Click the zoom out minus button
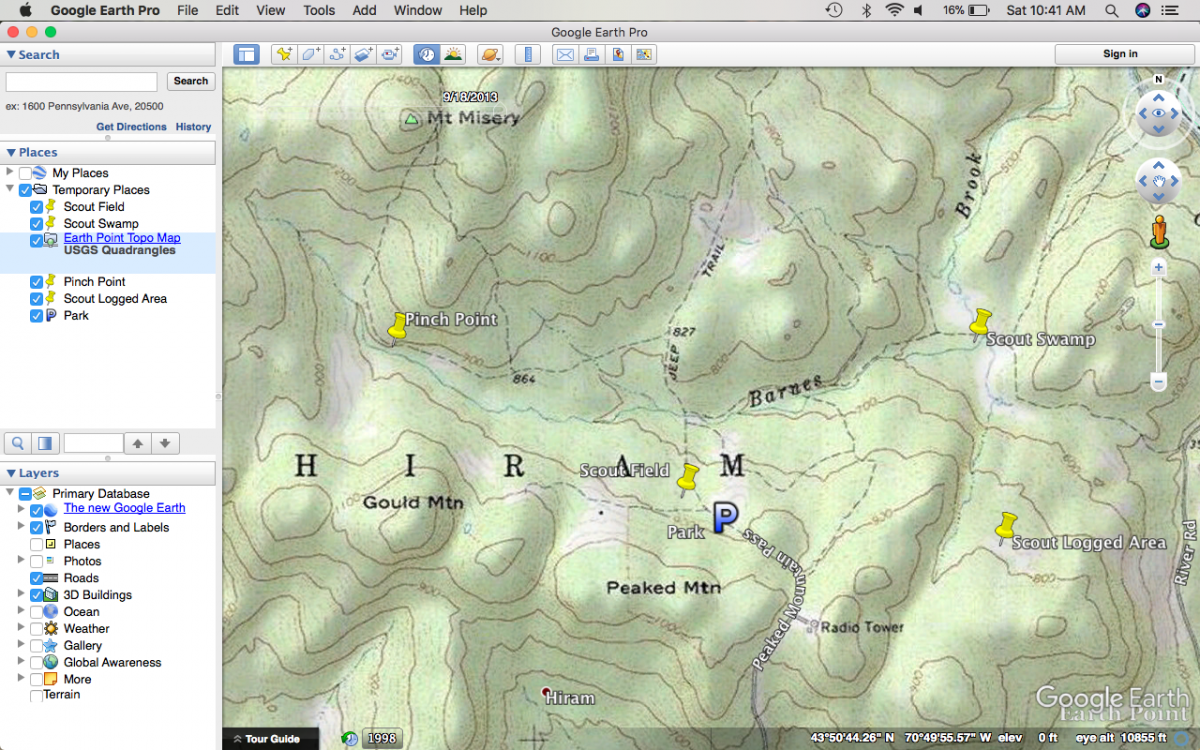 coord(1159,381)
